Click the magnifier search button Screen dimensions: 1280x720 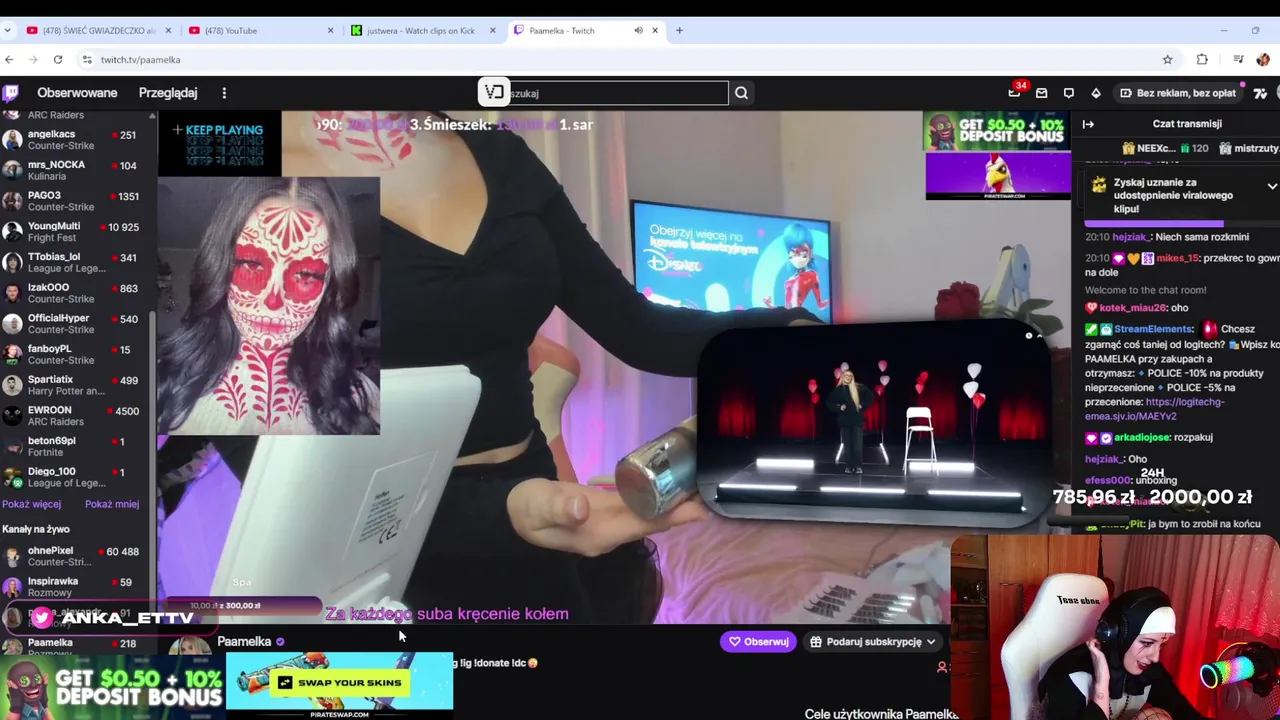(741, 93)
